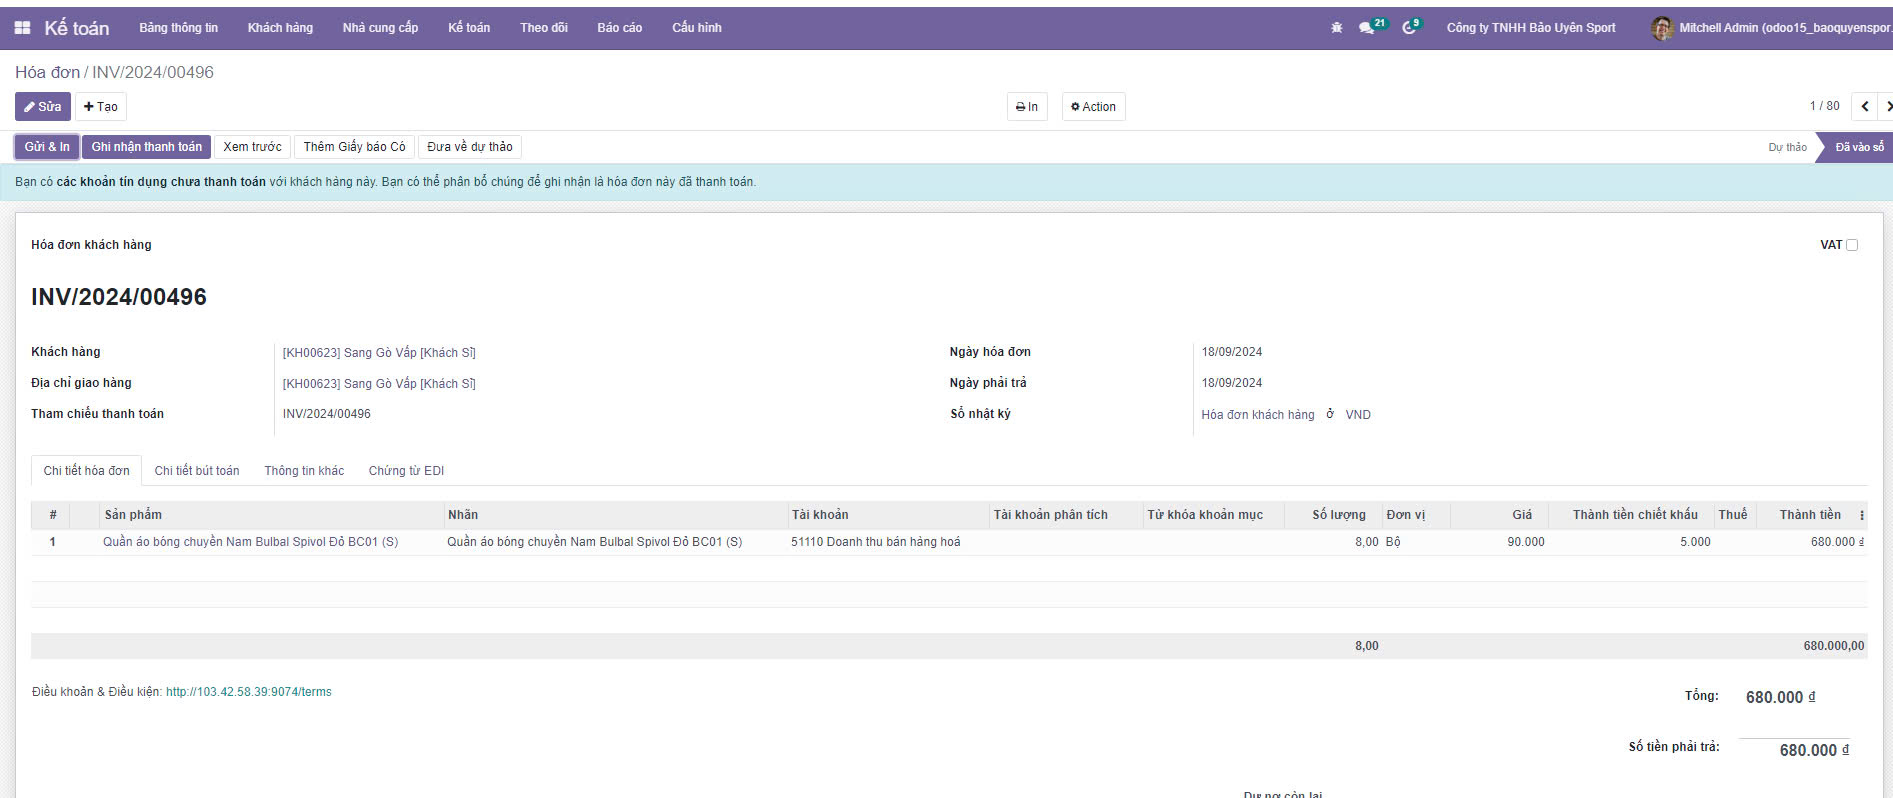Image resolution: width=1893 pixels, height=798 pixels.
Task: Open journal link arrow beside Hóa đơn khách hàng
Action: 1330,414
